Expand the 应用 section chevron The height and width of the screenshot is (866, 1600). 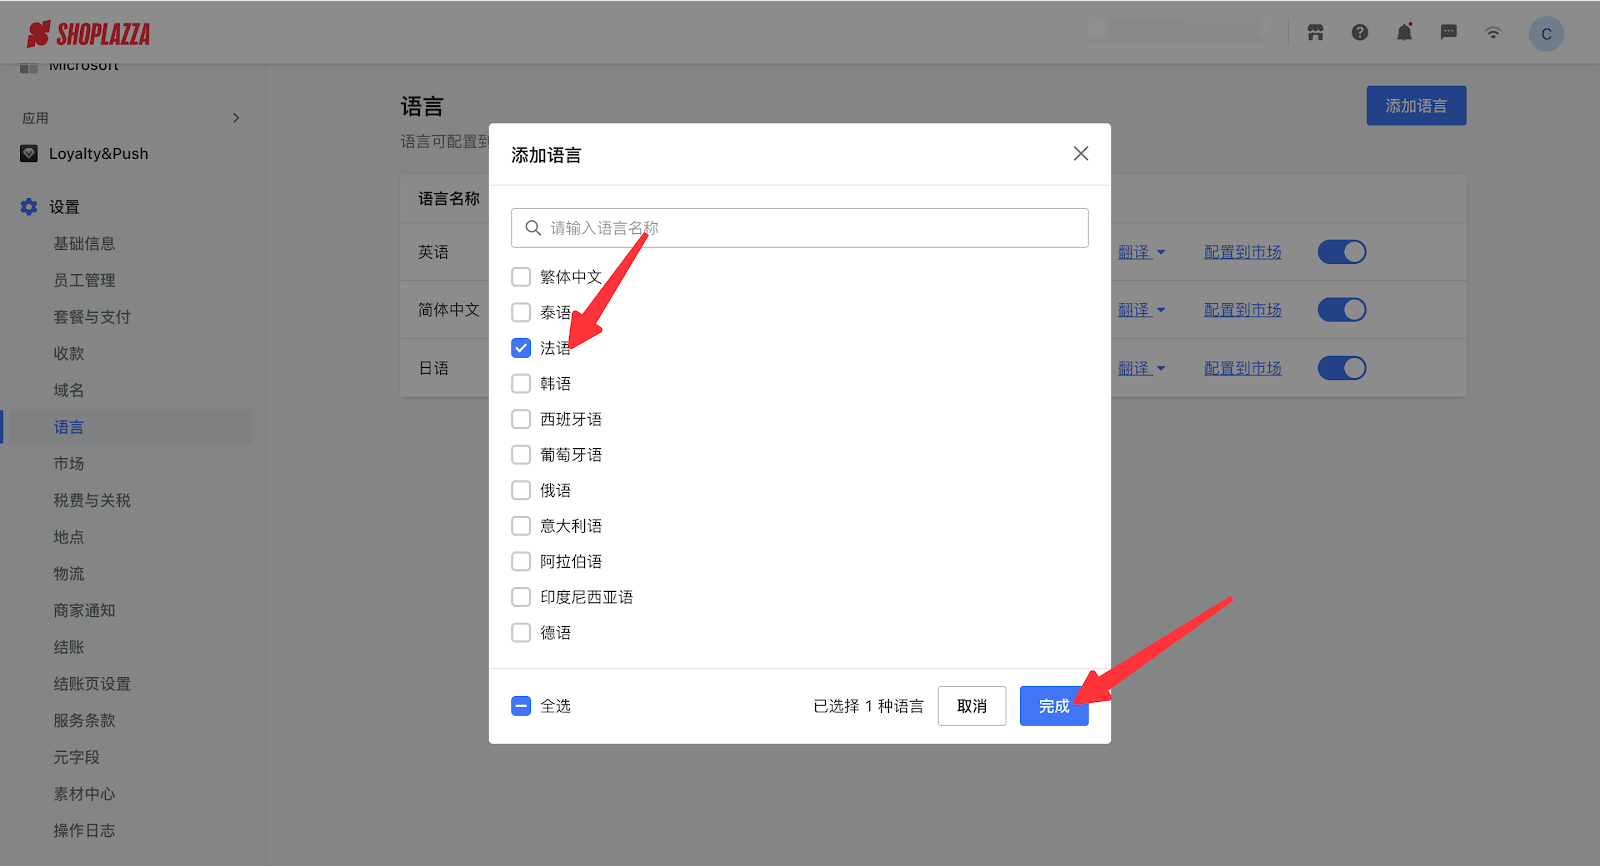coord(236,118)
